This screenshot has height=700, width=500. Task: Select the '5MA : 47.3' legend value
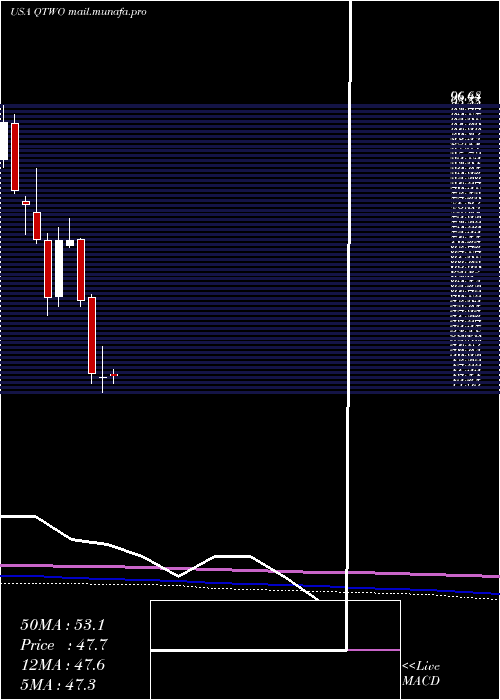(x=58, y=684)
